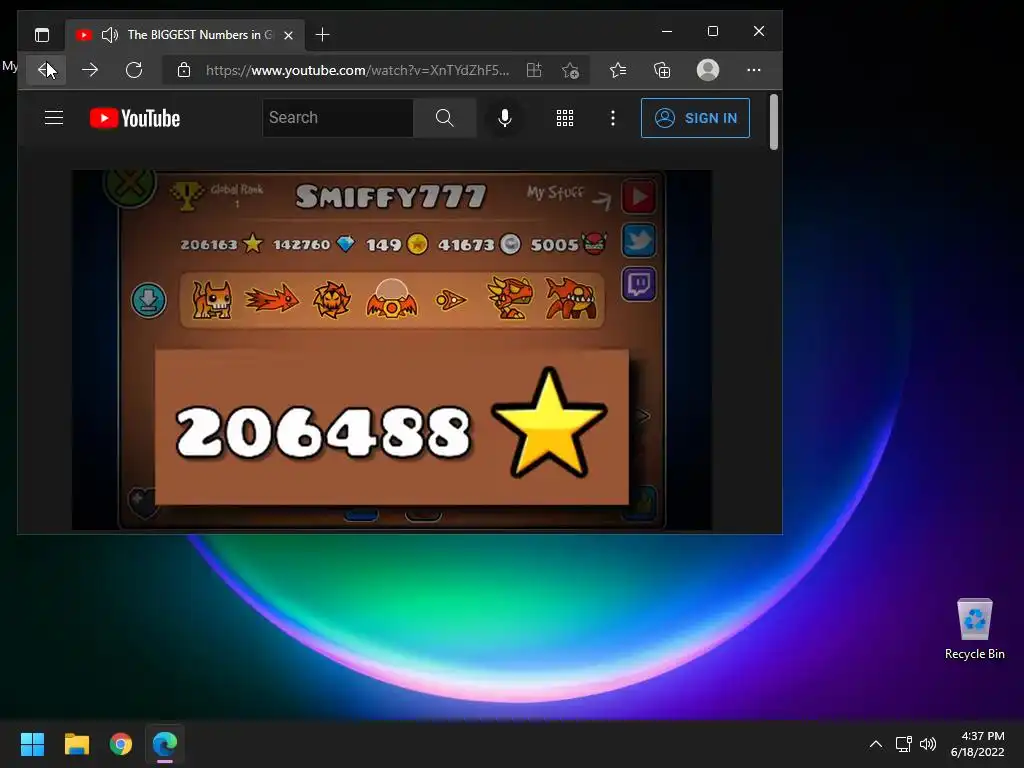Viewport: 1024px width, 768px height.
Task: Go forward in Edge browser
Action: point(89,70)
